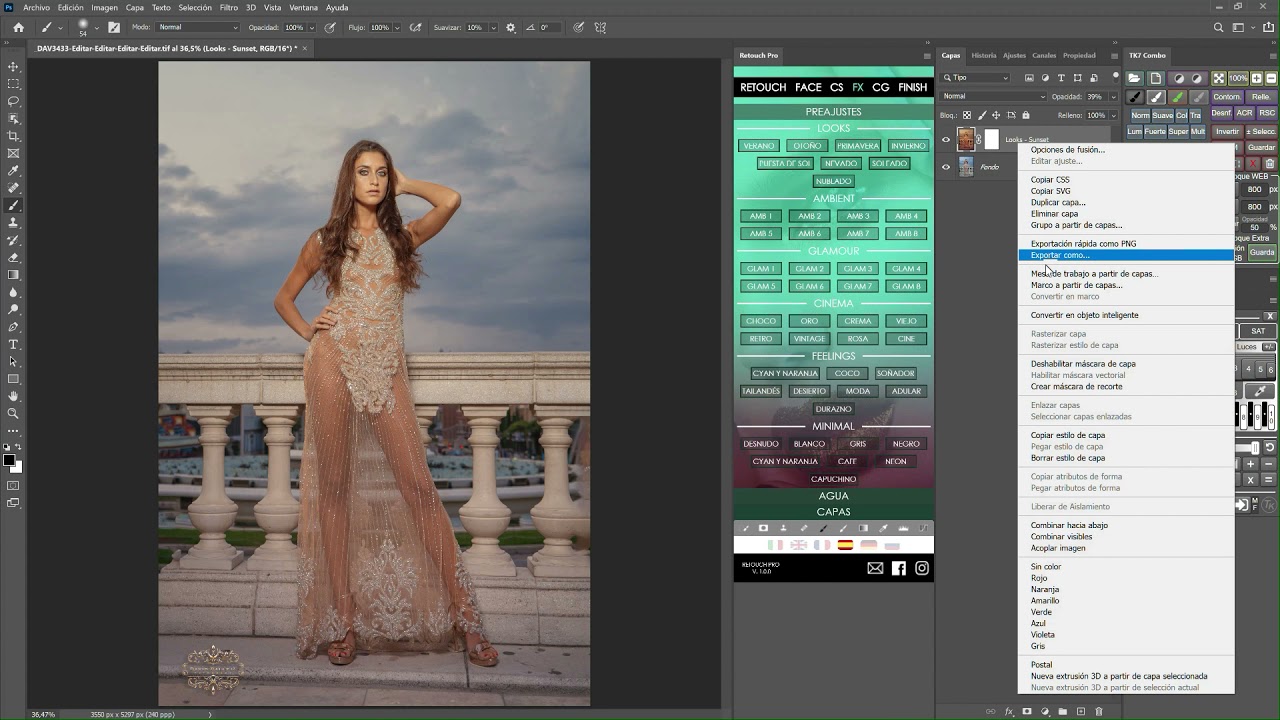
Task: Select the Move tool
Action: tap(13, 66)
